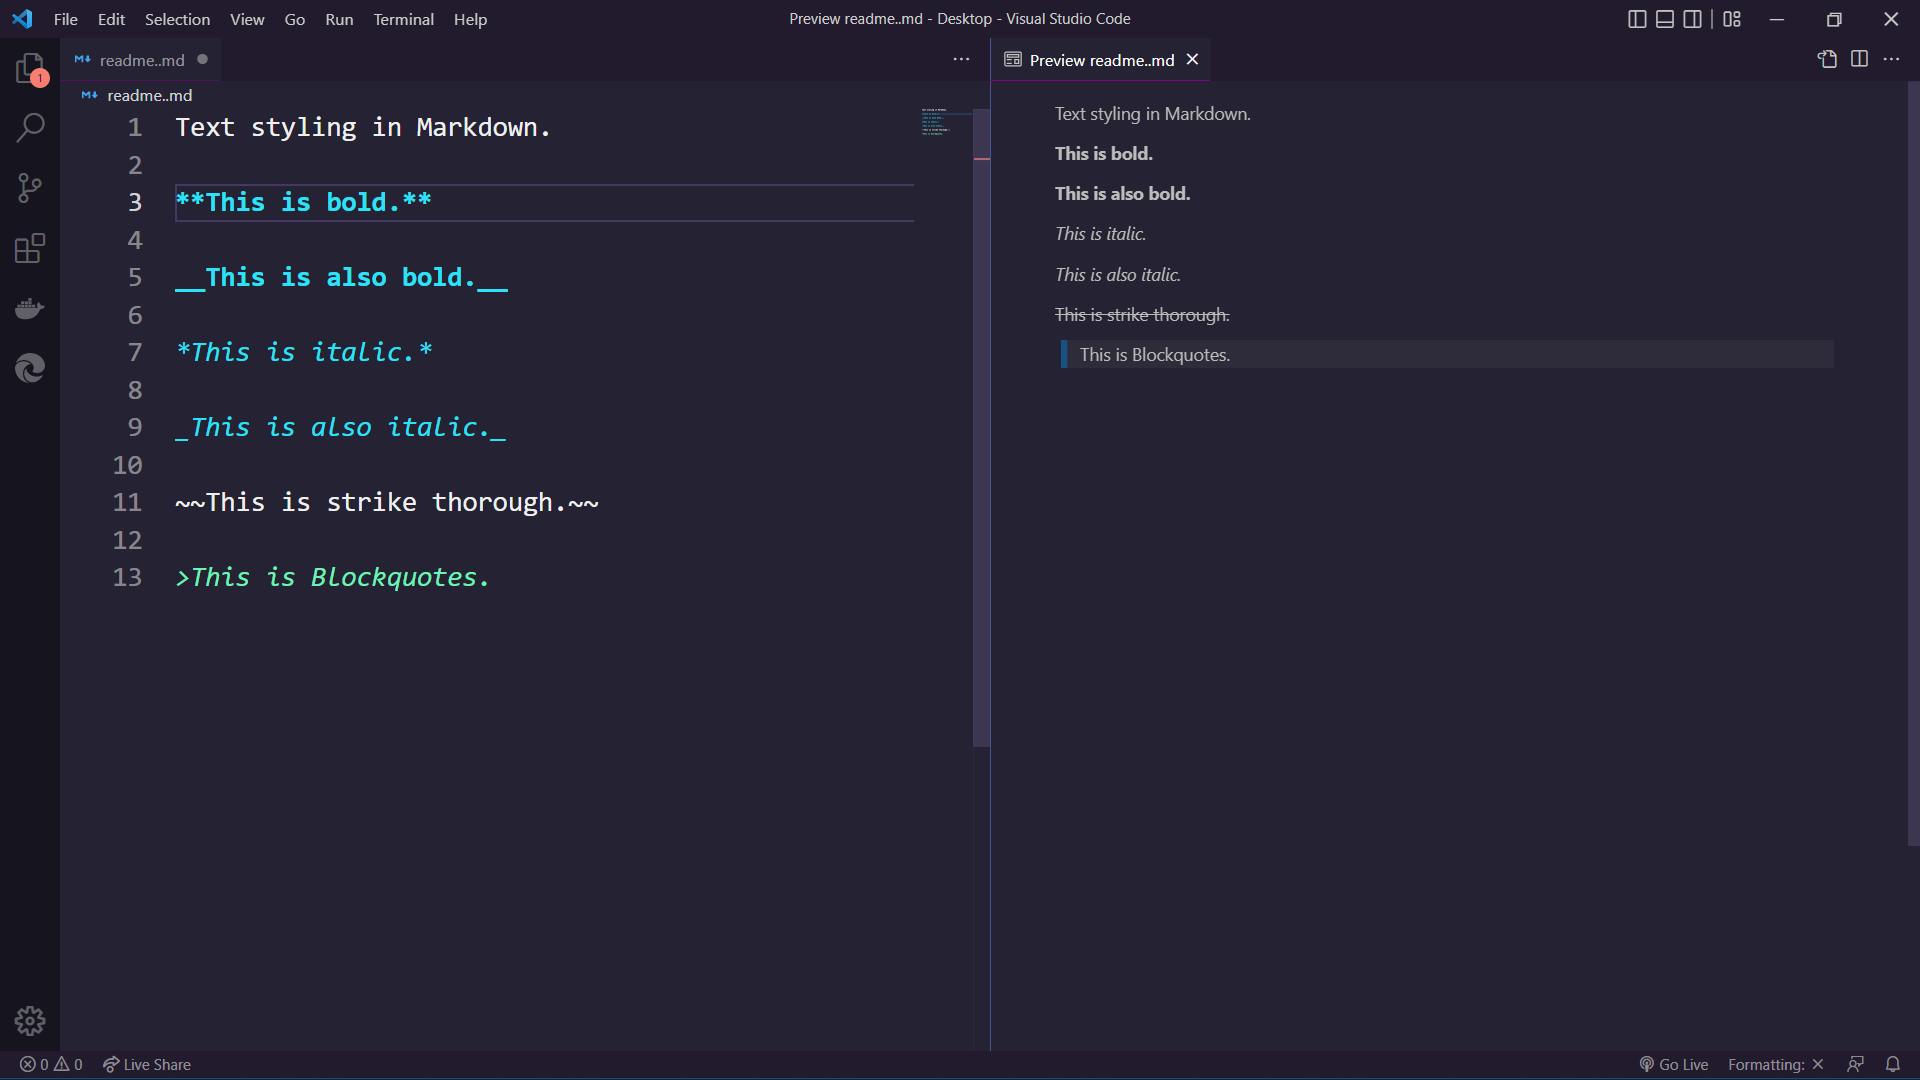The image size is (1920, 1080).
Task: Click the readme..md breadcrumb
Action: 137,95
